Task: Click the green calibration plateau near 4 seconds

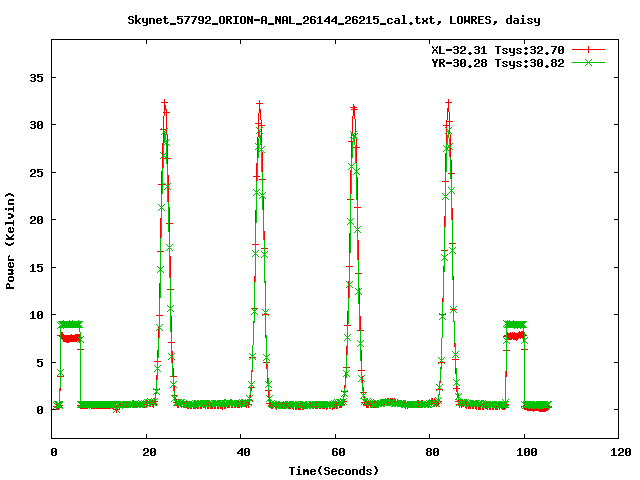Action: (70, 324)
